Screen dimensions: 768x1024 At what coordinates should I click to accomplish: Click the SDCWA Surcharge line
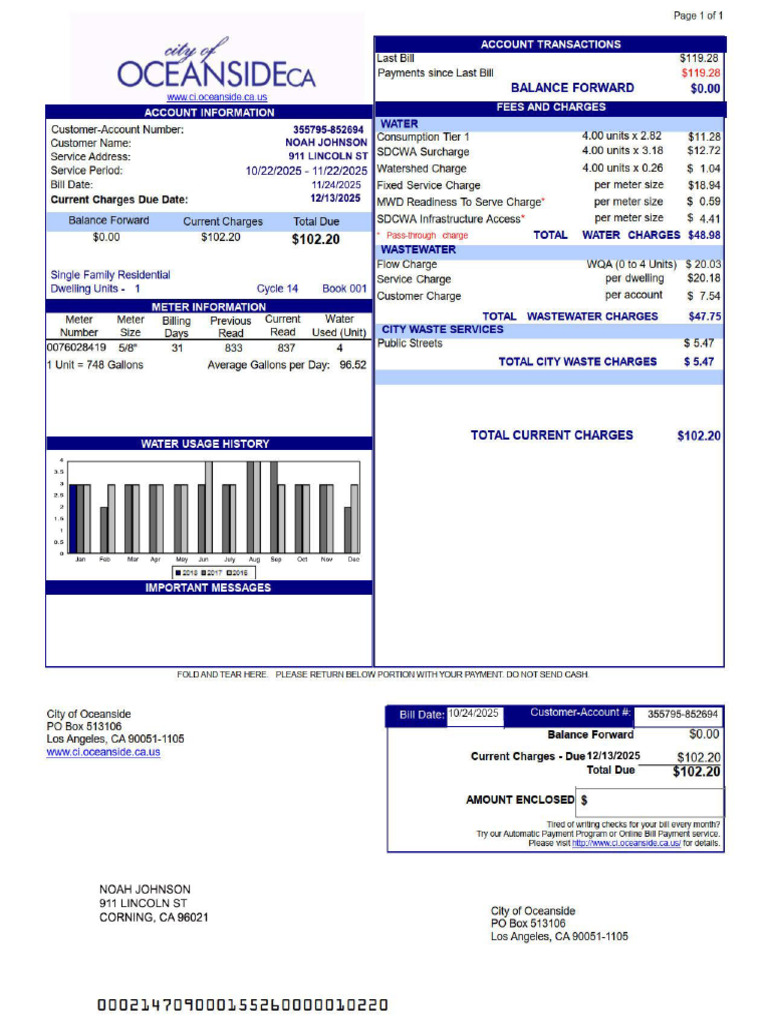click(549, 151)
